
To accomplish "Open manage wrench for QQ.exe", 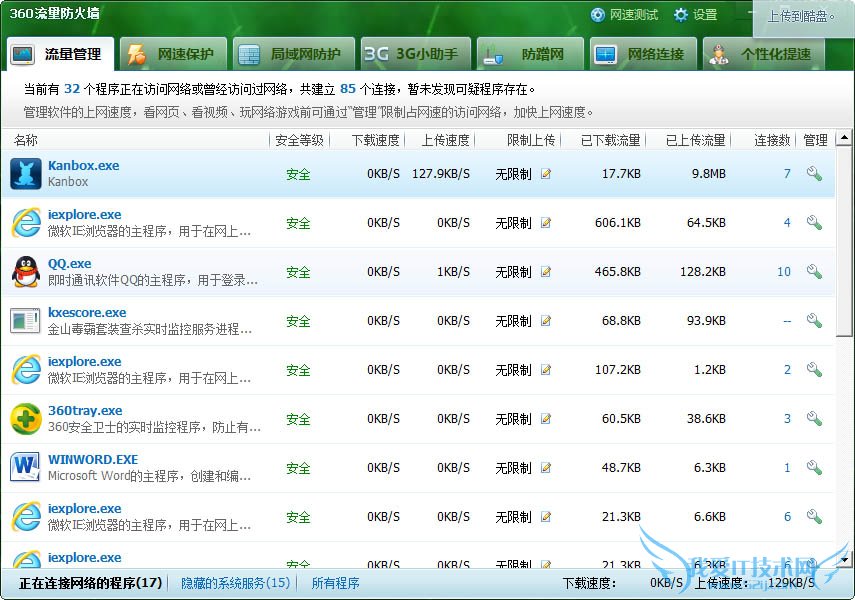I will 814,272.
